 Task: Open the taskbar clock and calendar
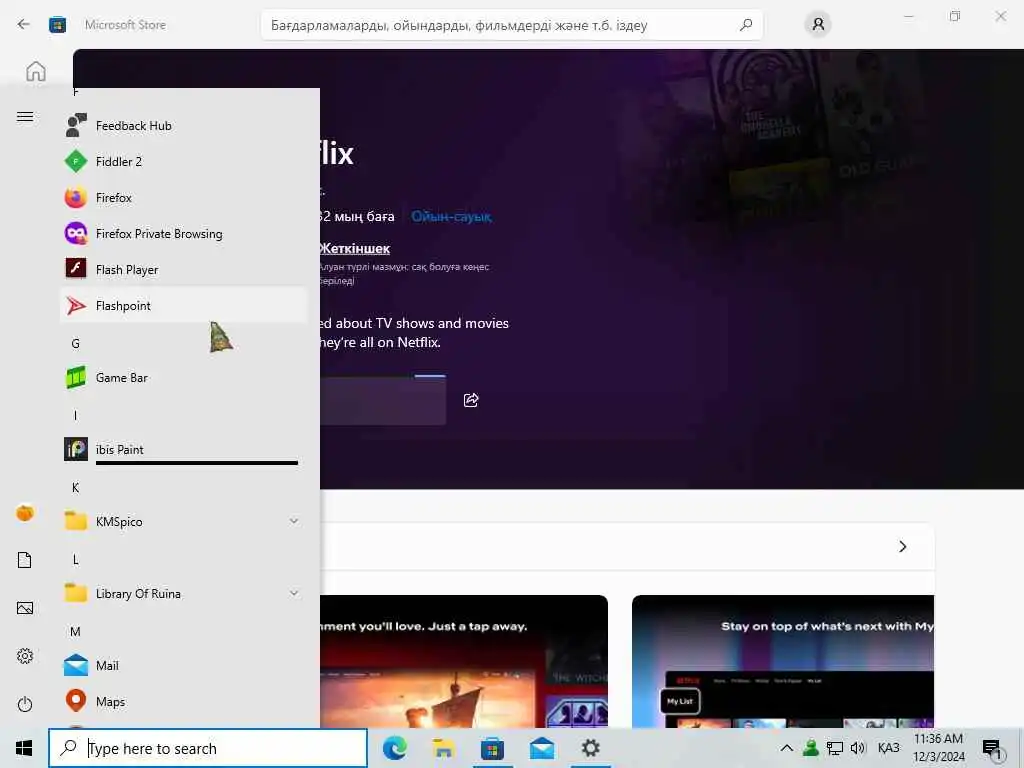coord(938,748)
